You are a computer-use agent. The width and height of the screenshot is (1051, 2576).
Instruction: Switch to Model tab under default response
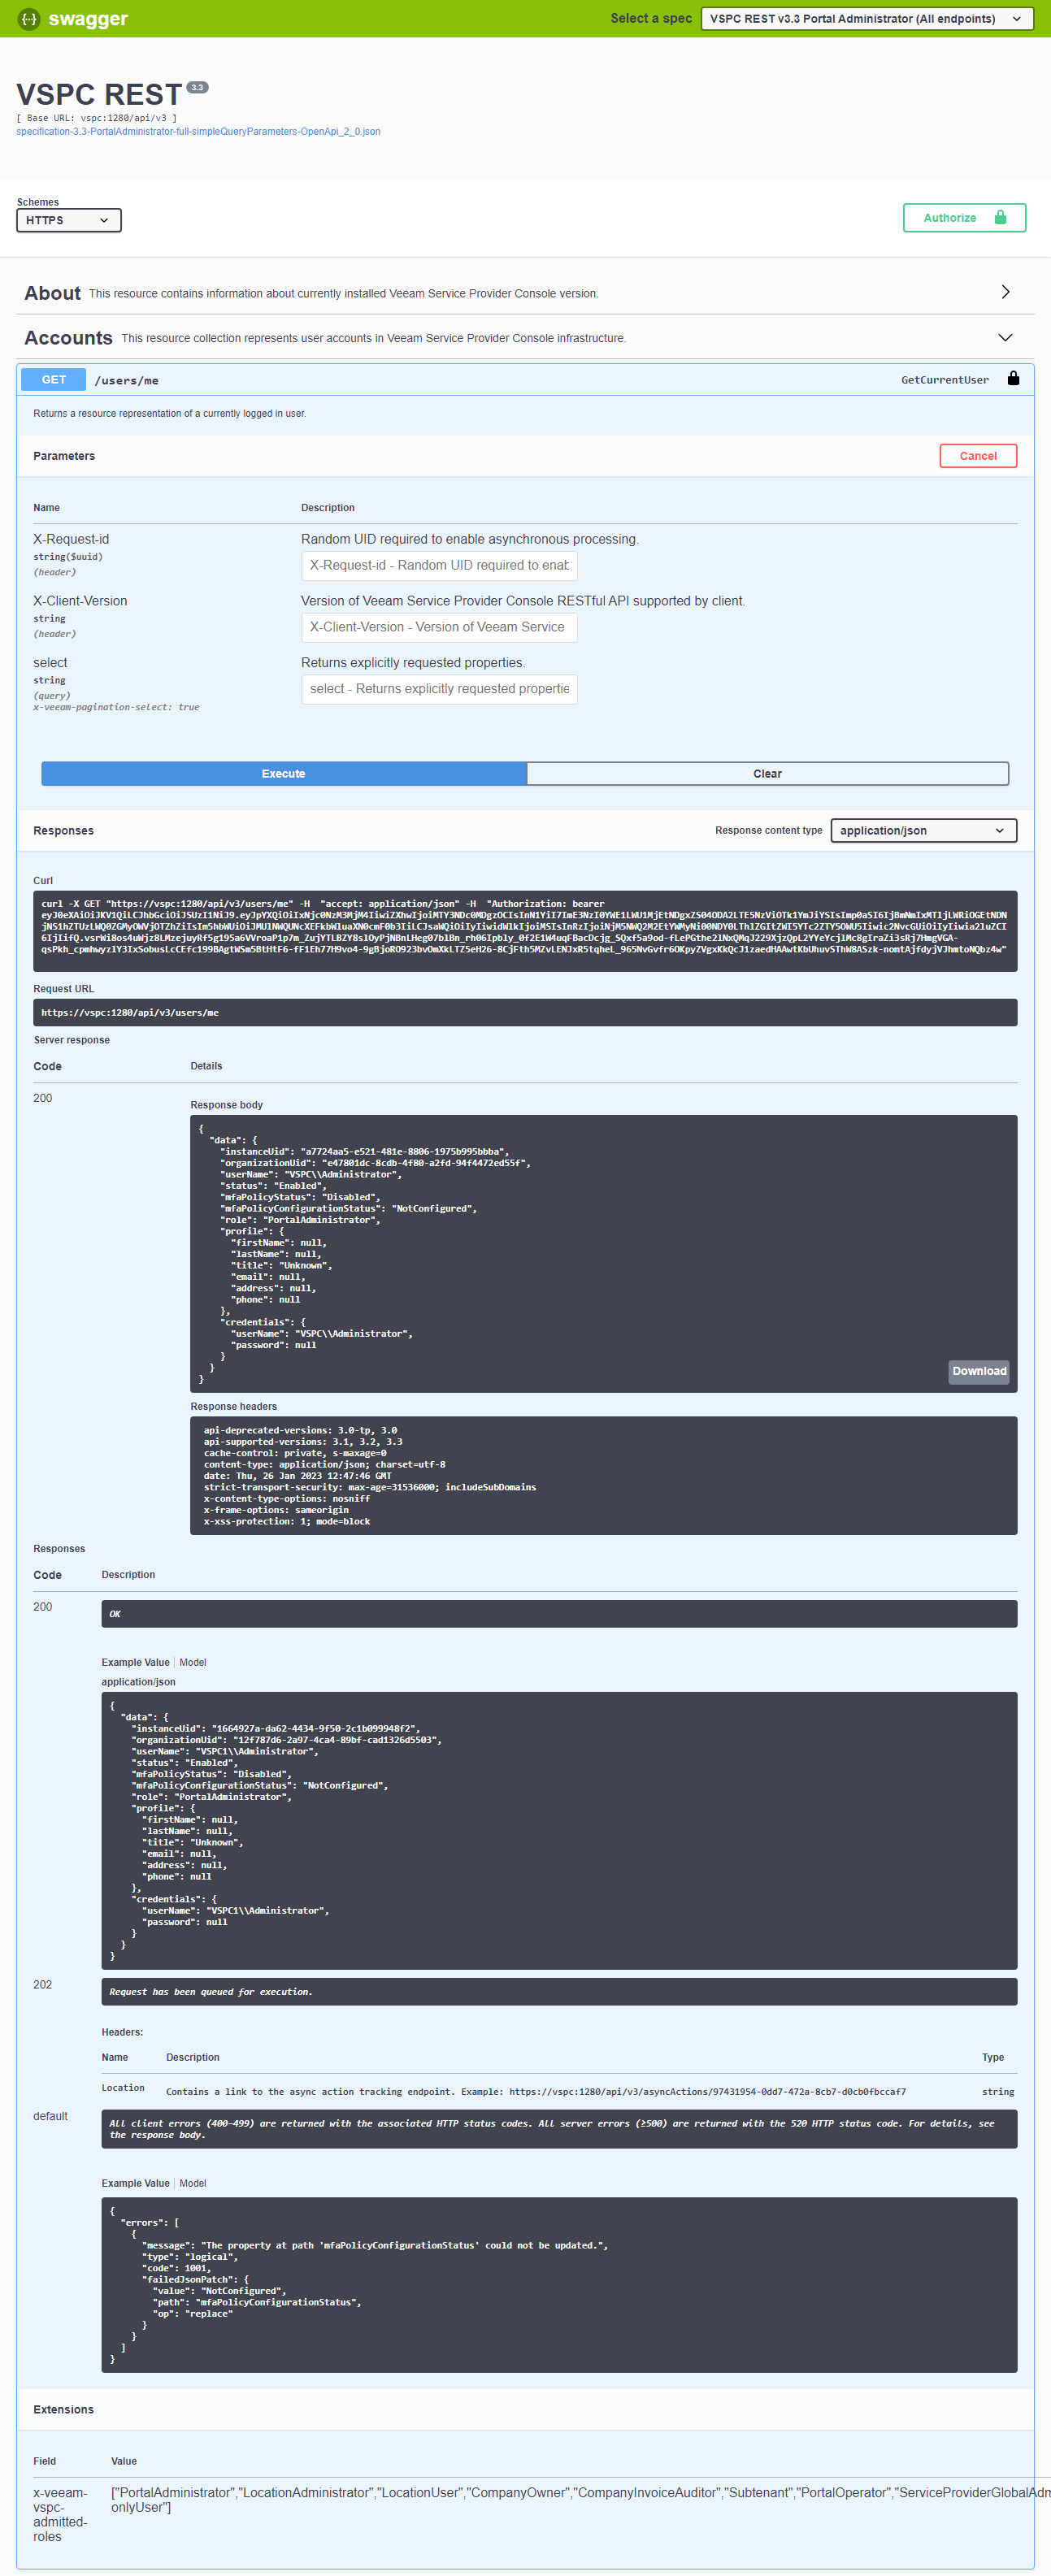pos(193,2183)
